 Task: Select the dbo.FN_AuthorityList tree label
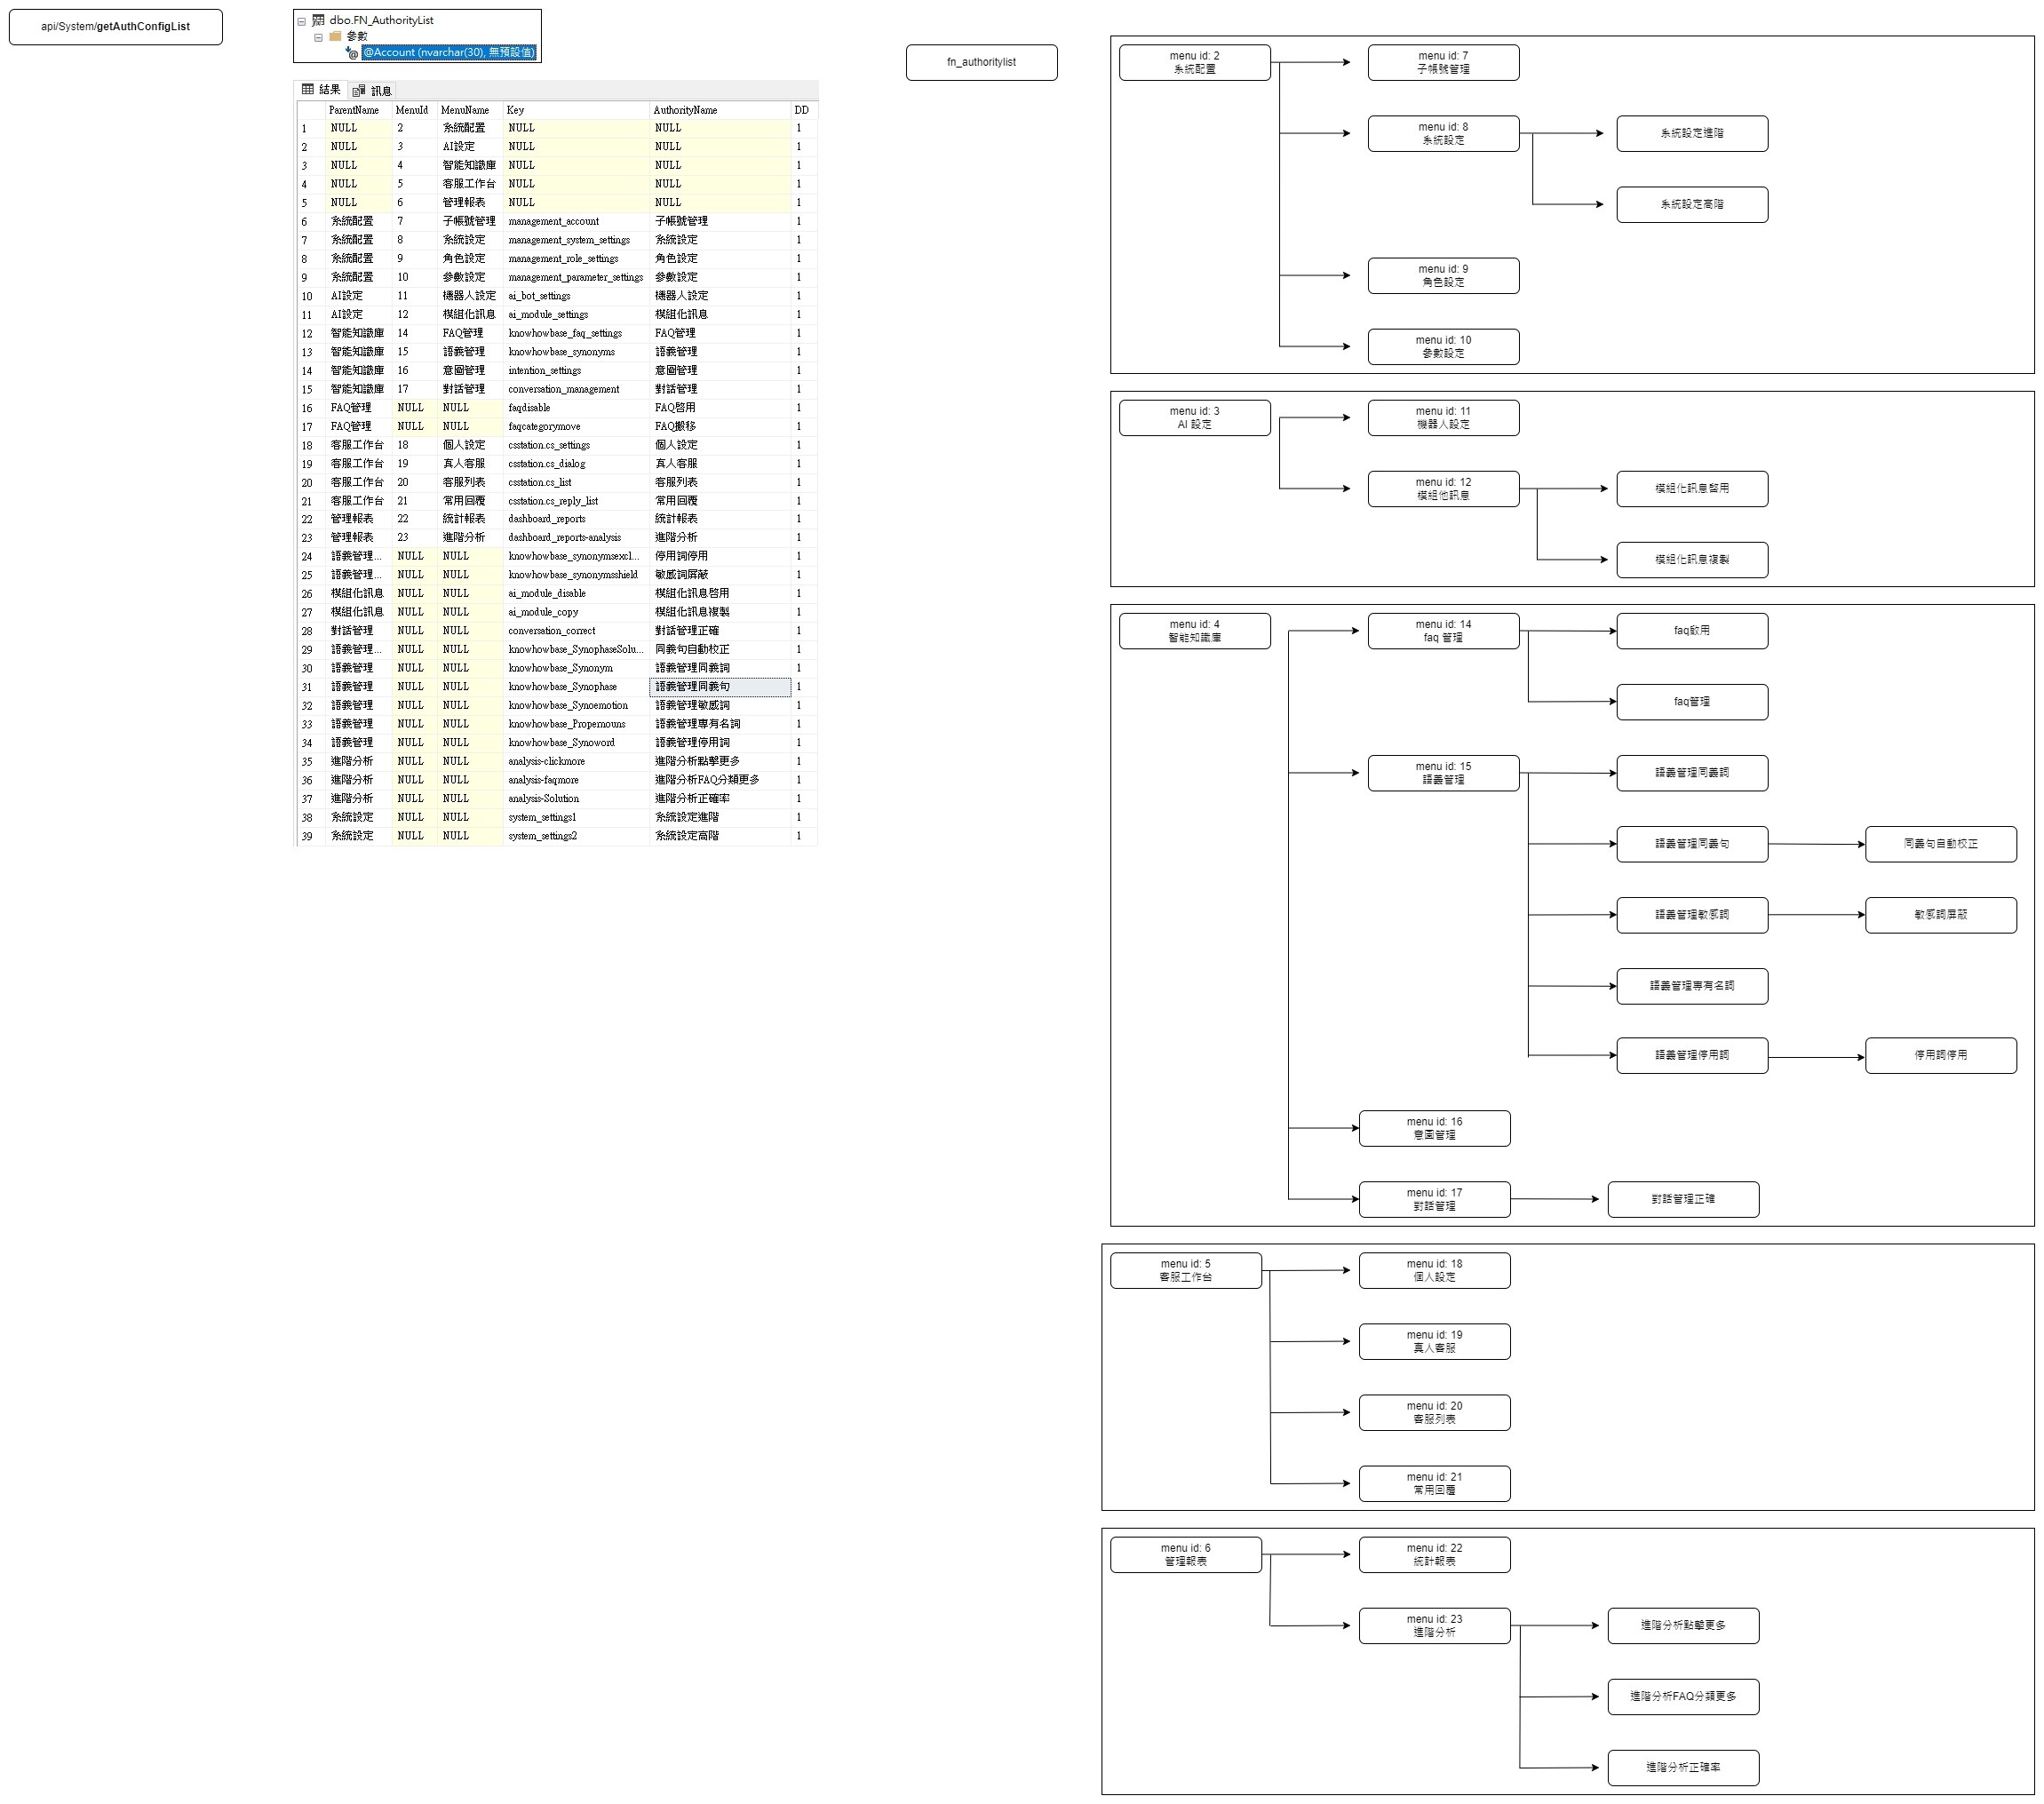381,20
